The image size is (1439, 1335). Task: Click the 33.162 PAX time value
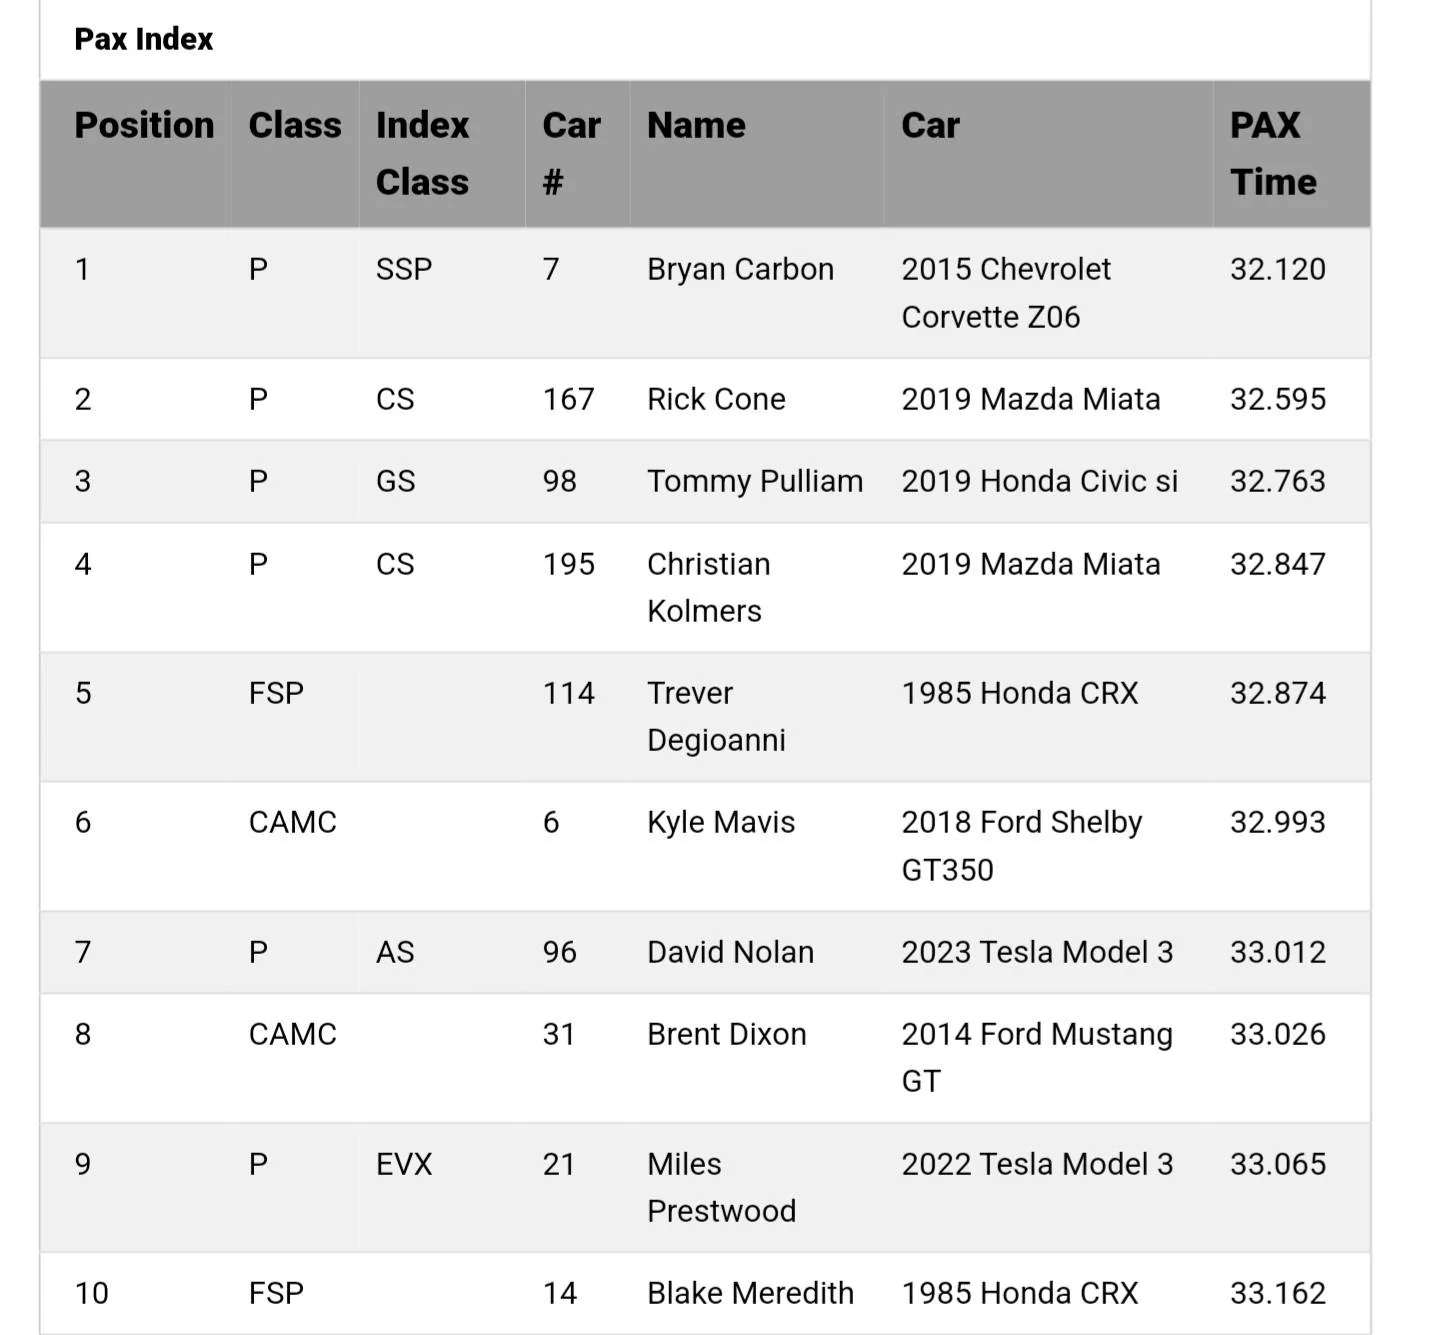click(x=1278, y=1293)
